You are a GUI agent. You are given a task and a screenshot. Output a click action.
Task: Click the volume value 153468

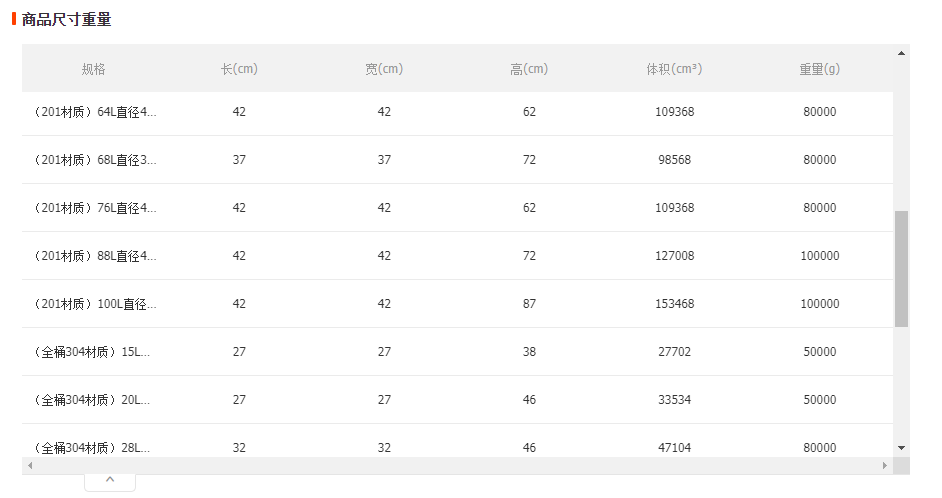[x=674, y=304]
